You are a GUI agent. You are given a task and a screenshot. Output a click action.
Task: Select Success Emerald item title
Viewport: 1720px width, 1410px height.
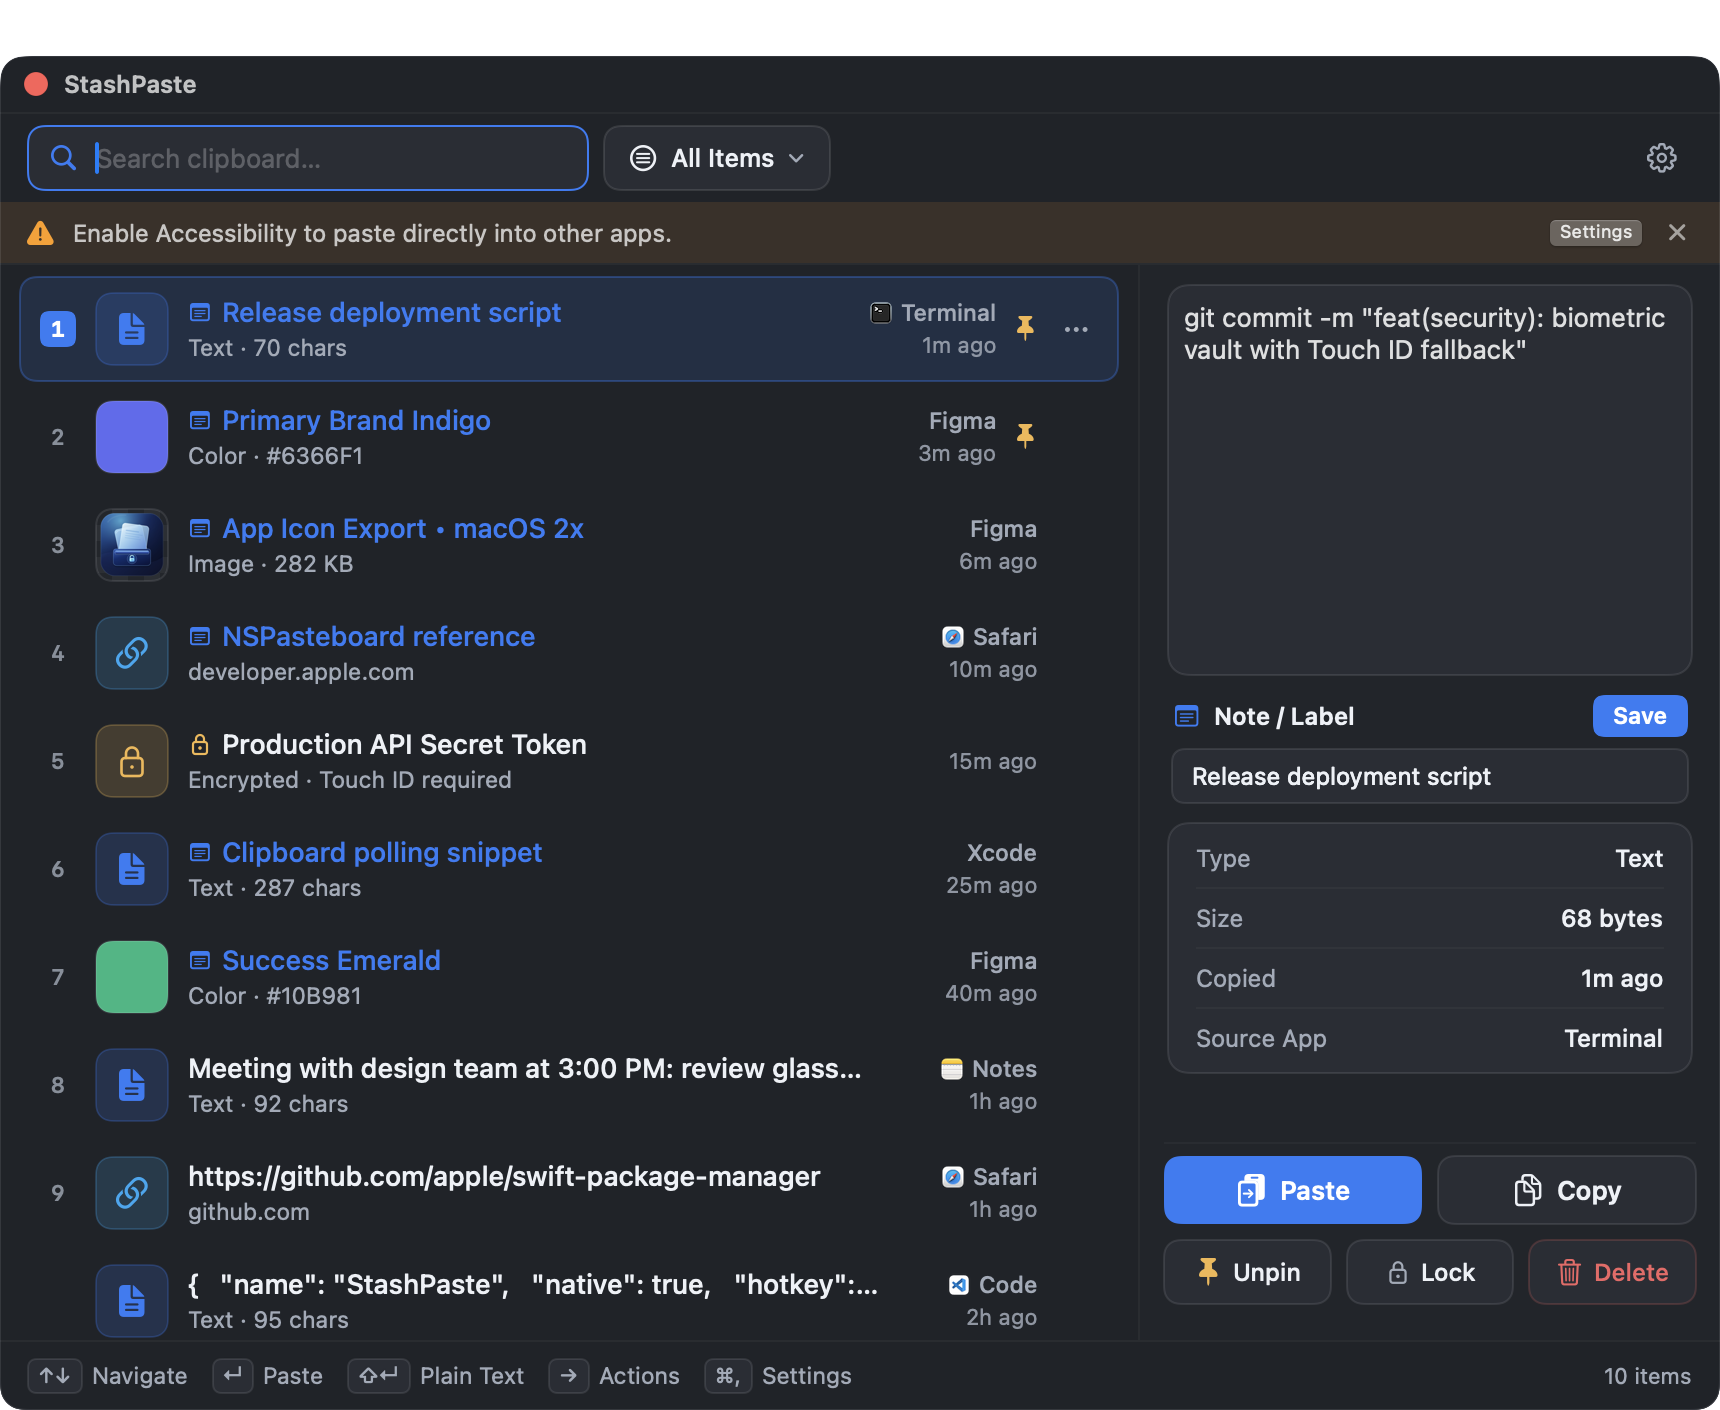pos(331,960)
